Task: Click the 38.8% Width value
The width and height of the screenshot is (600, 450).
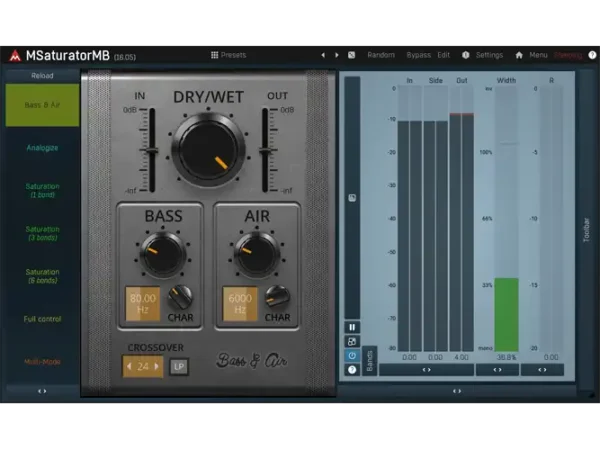Action: [506, 357]
